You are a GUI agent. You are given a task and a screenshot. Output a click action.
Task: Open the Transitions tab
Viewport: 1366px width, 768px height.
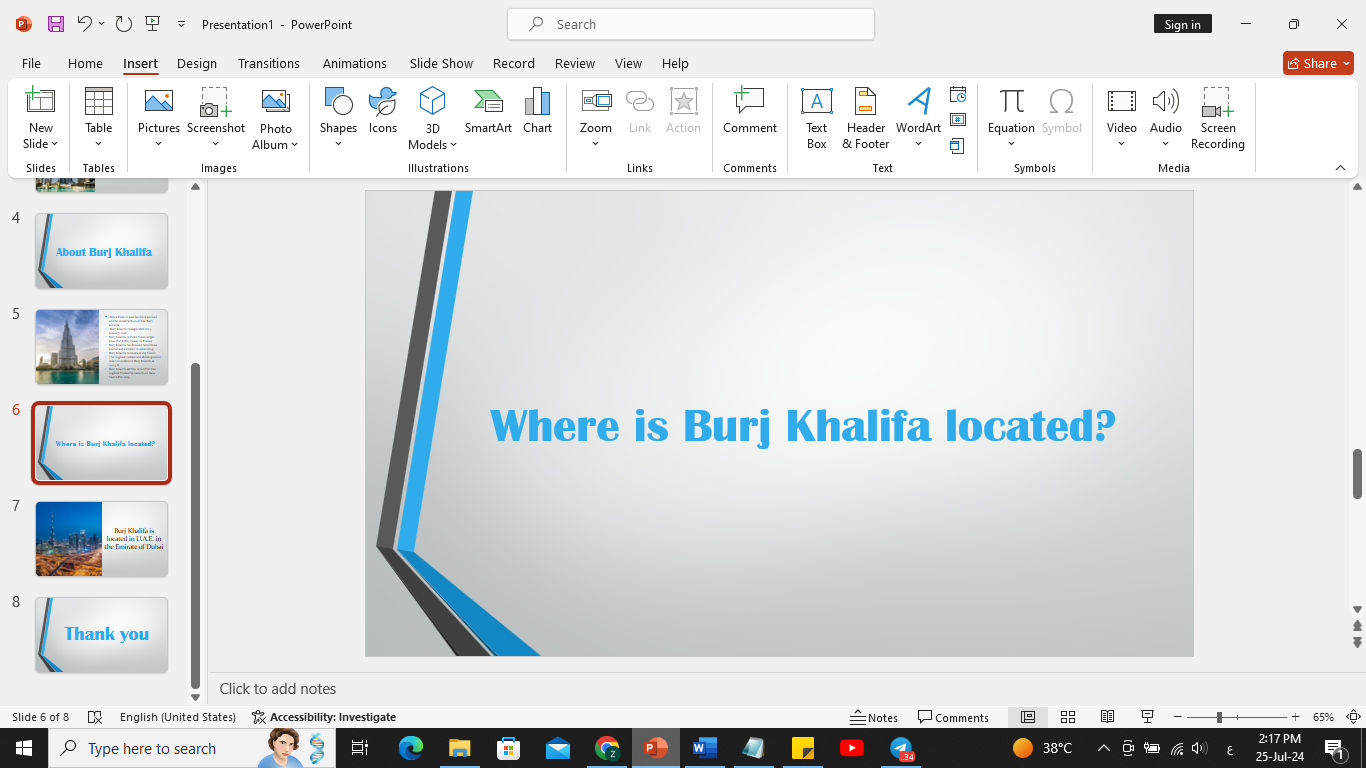pyautogui.click(x=269, y=63)
